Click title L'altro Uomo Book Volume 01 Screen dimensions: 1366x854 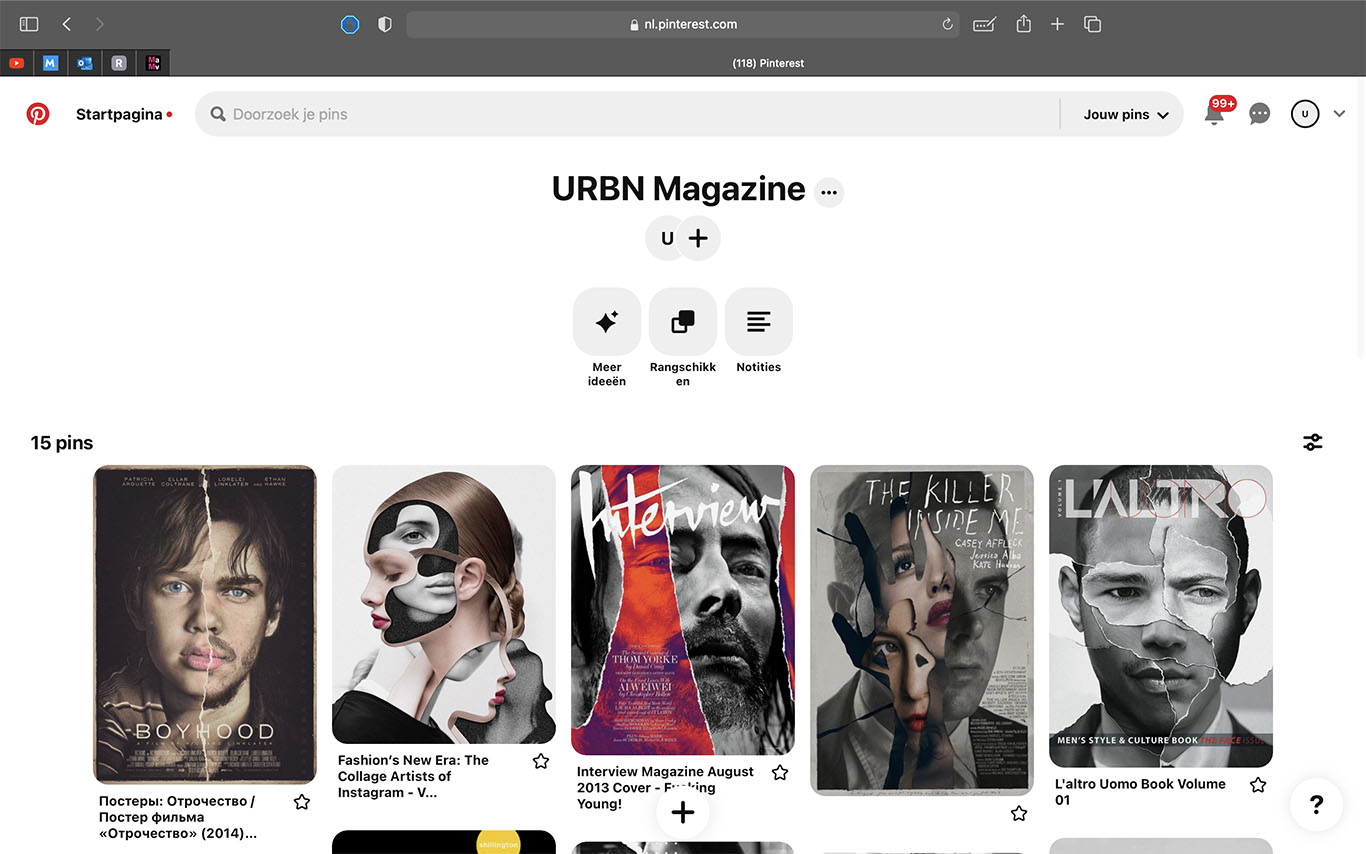pyautogui.click(x=1140, y=792)
